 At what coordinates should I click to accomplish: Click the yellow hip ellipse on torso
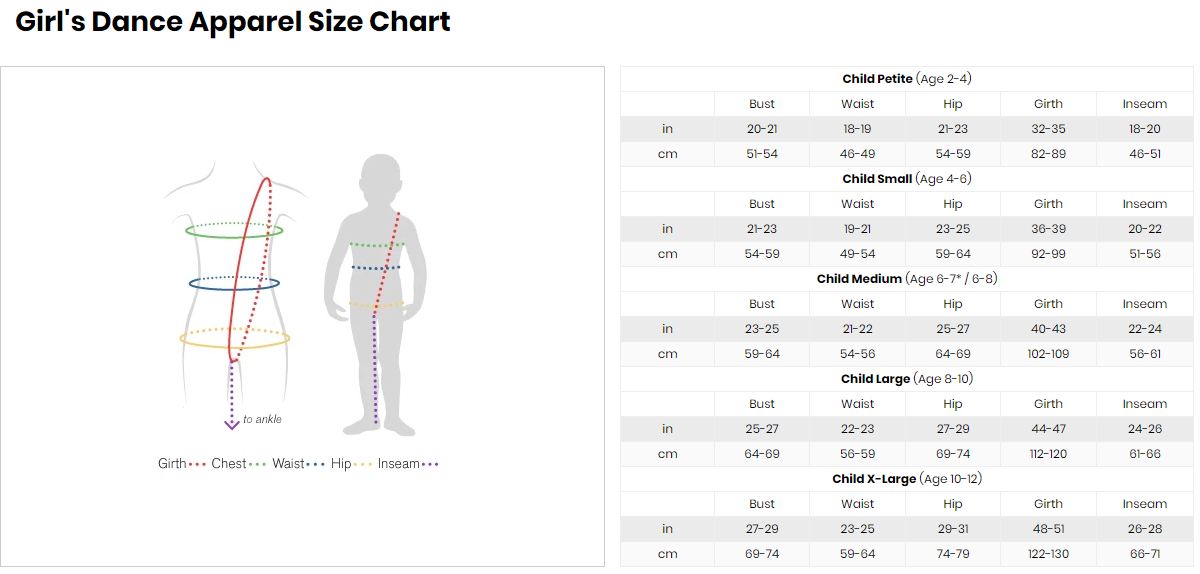[x=235, y=338]
